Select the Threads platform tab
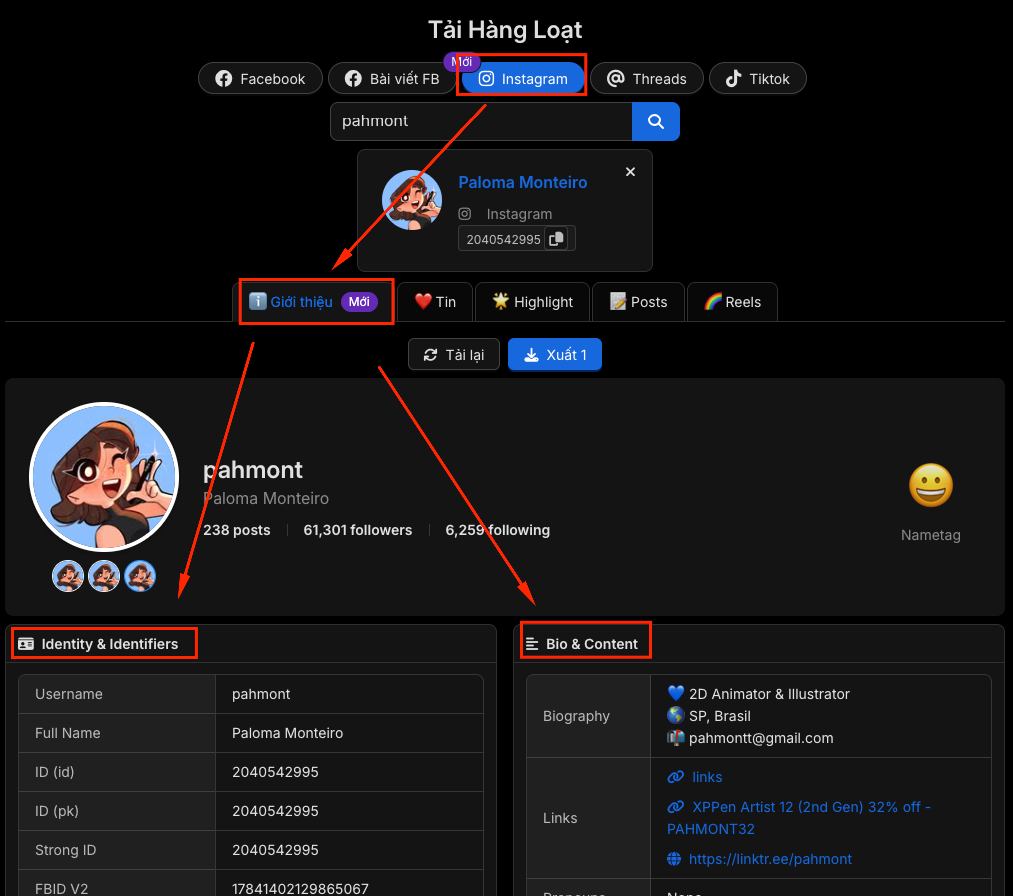Viewport: 1013px width, 896px height. tap(647, 79)
